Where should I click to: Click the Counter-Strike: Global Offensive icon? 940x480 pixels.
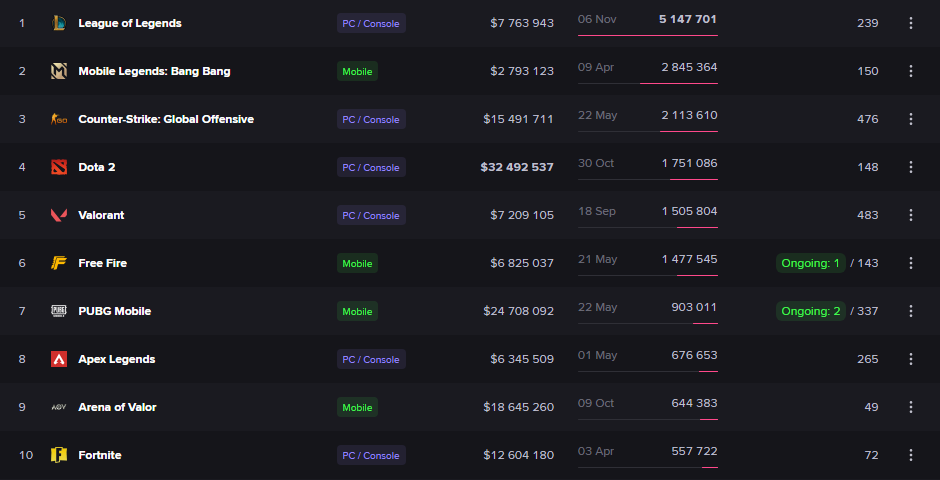point(59,119)
